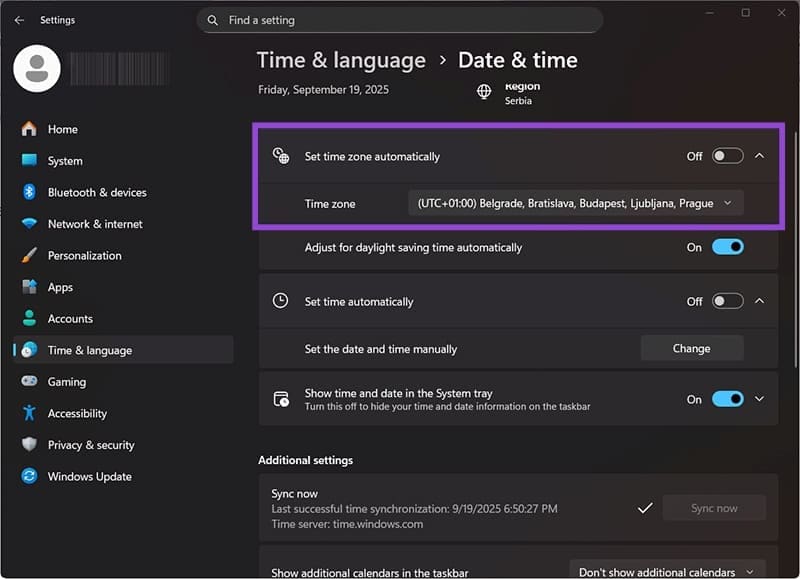
Task: Open the user profile avatar
Action: click(x=37, y=68)
